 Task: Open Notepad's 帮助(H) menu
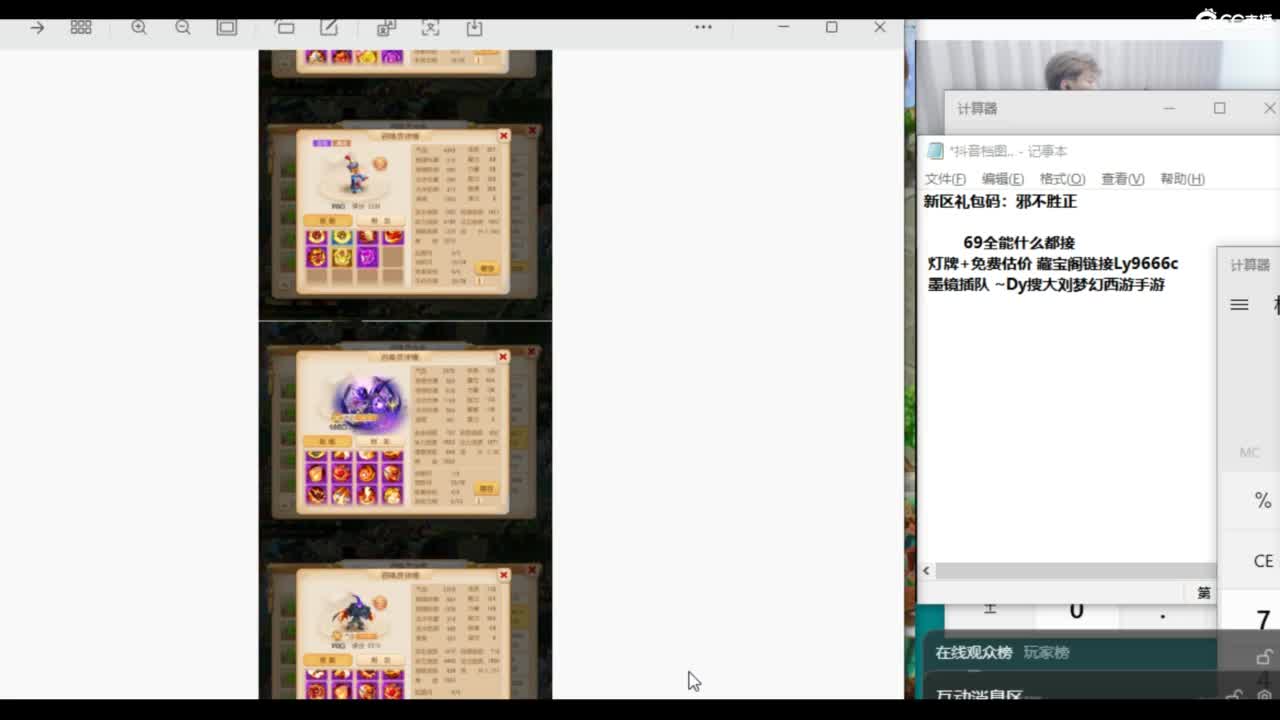pos(1182,179)
